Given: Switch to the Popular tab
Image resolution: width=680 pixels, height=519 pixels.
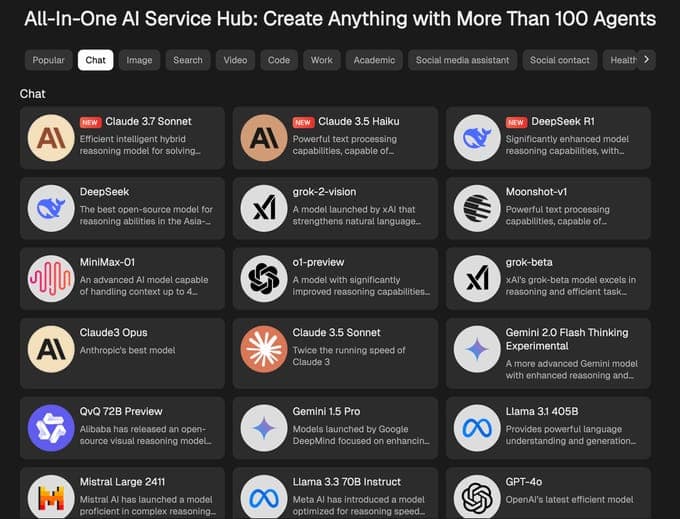Looking at the screenshot, I should point(49,60).
